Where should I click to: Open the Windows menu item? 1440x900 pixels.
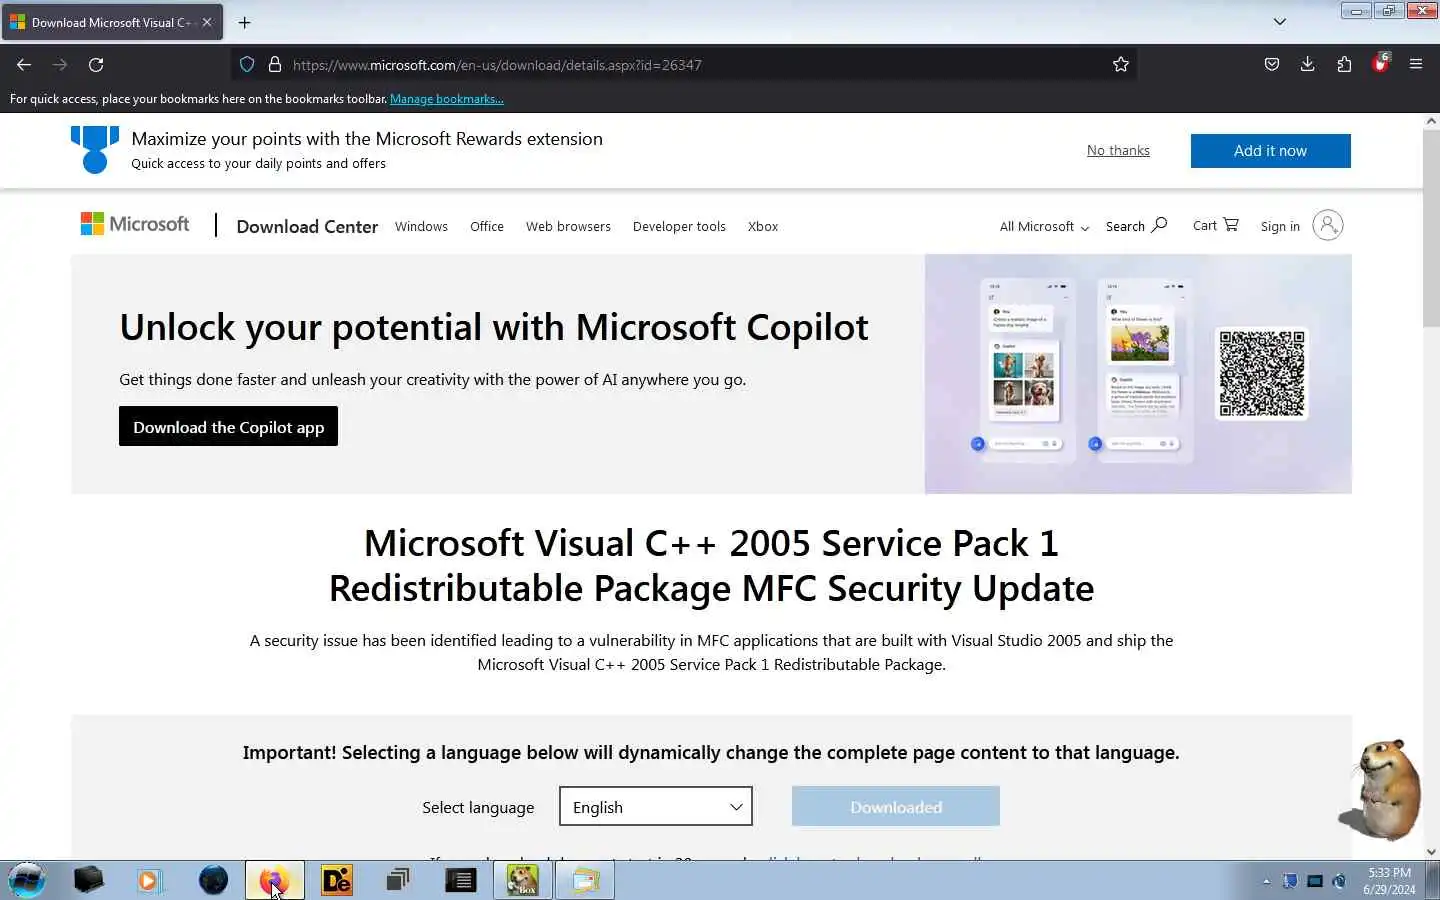[421, 227]
